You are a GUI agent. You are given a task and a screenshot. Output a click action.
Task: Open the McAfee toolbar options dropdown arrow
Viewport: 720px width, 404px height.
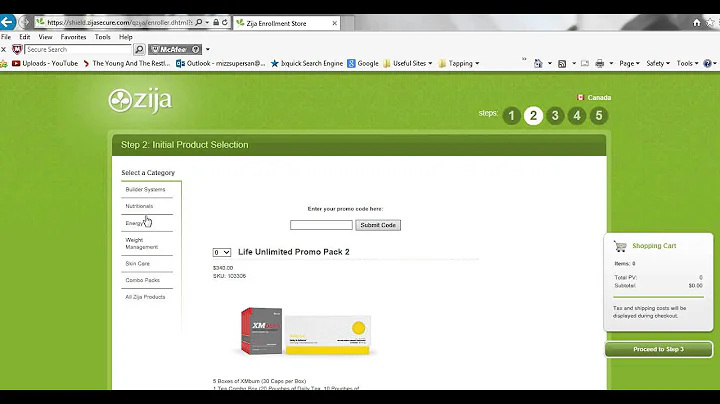pyautogui.click(x=208, y=49)
